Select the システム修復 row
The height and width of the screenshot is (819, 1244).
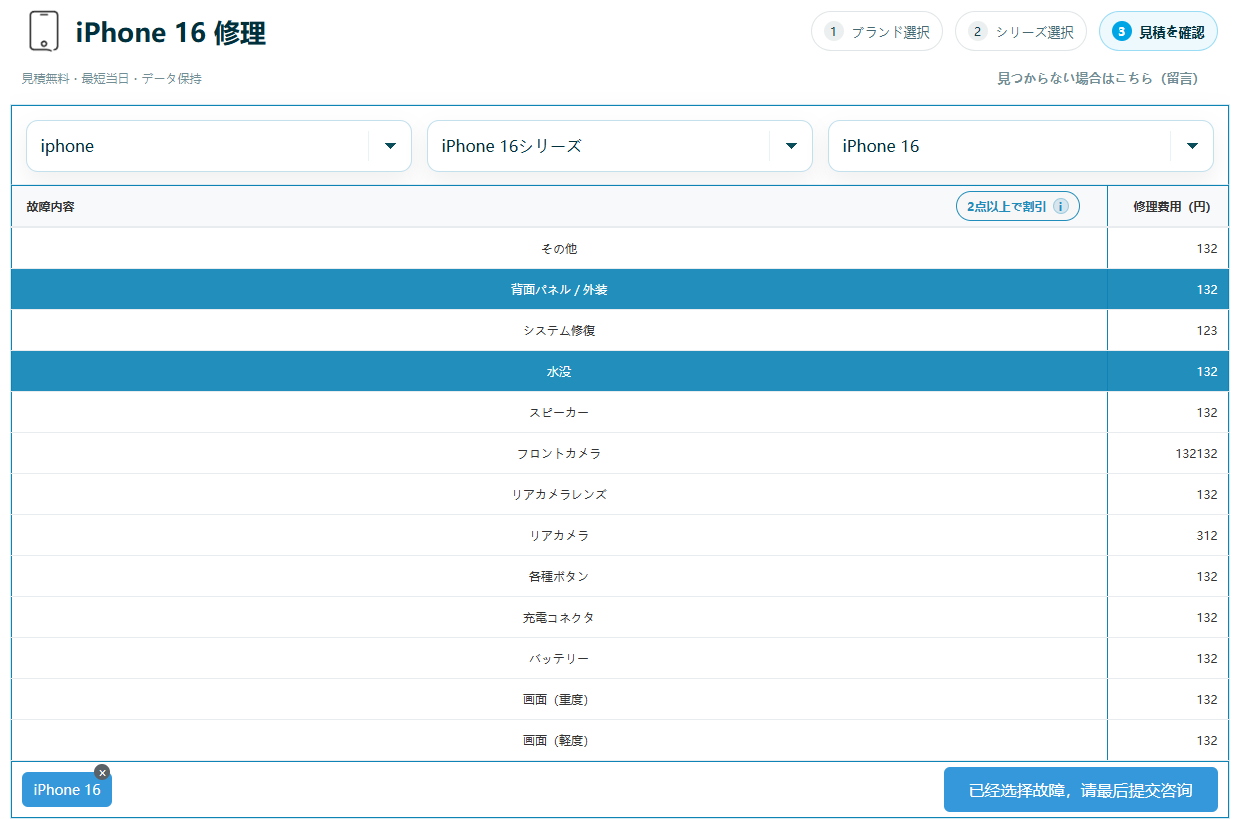(x=559, y=331)
